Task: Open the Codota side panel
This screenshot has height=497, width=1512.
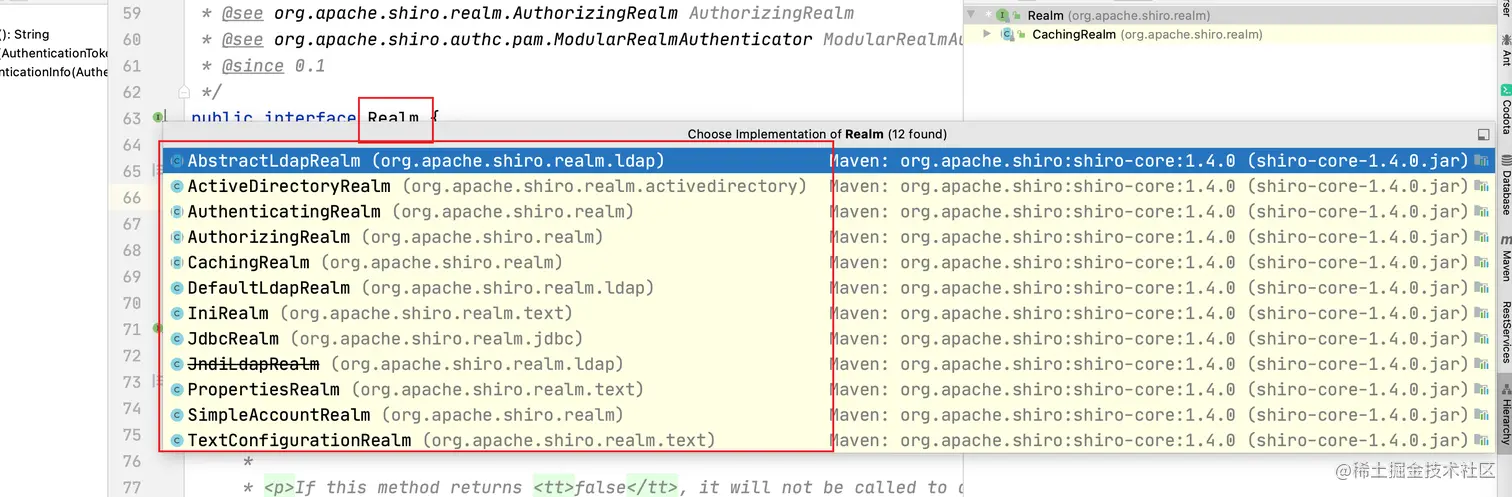Action: tap(1505, 108)
